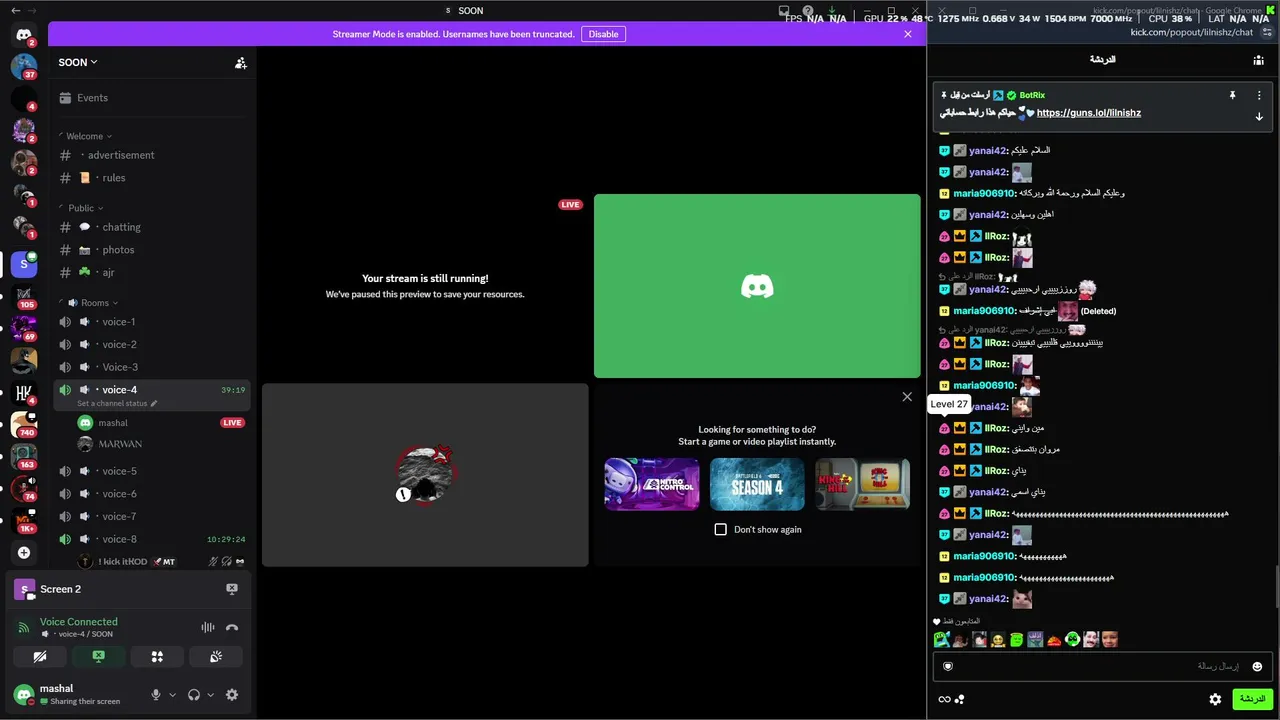The width and height of the screenshot is (1280, 720).
Task: Open guns.lol/lilnishz link in Kick chat
Action: [1089, 113]
